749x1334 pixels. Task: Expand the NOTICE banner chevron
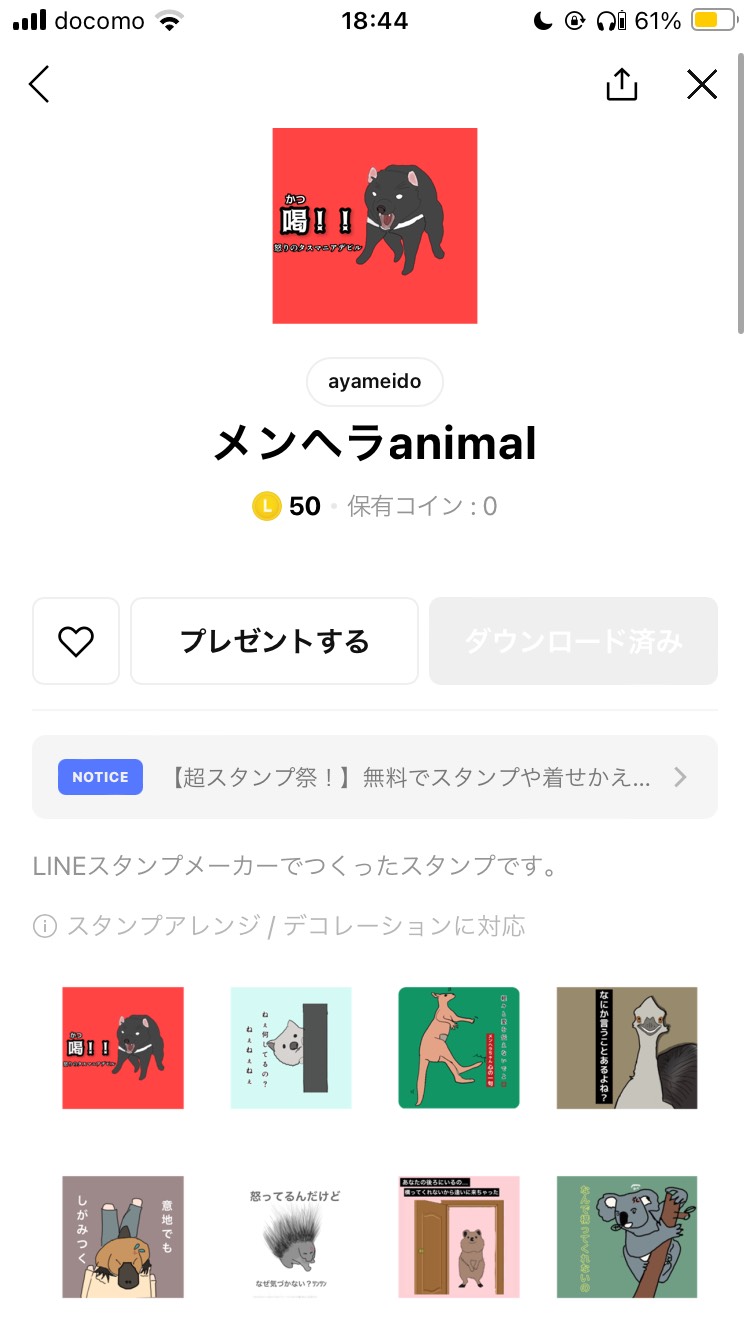[680, 777]
